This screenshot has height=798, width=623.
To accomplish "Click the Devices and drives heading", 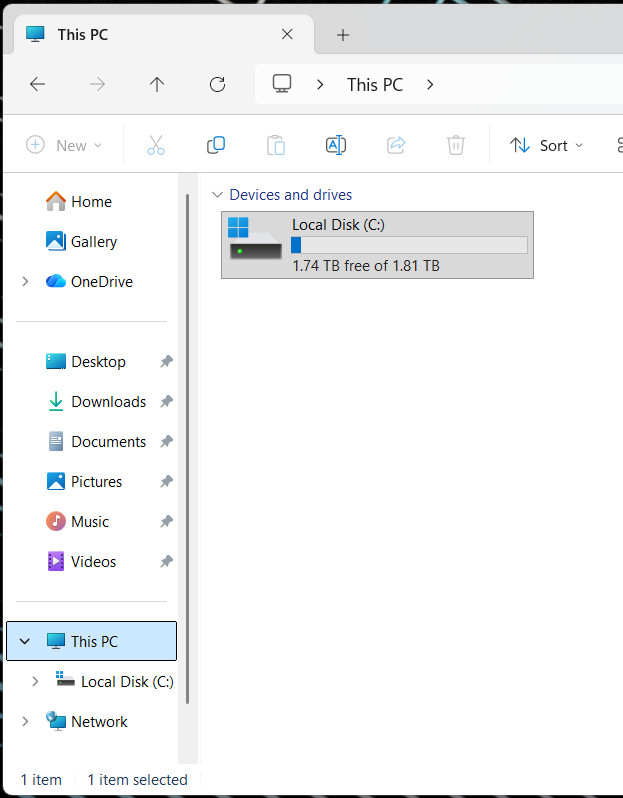I will 291,195.
